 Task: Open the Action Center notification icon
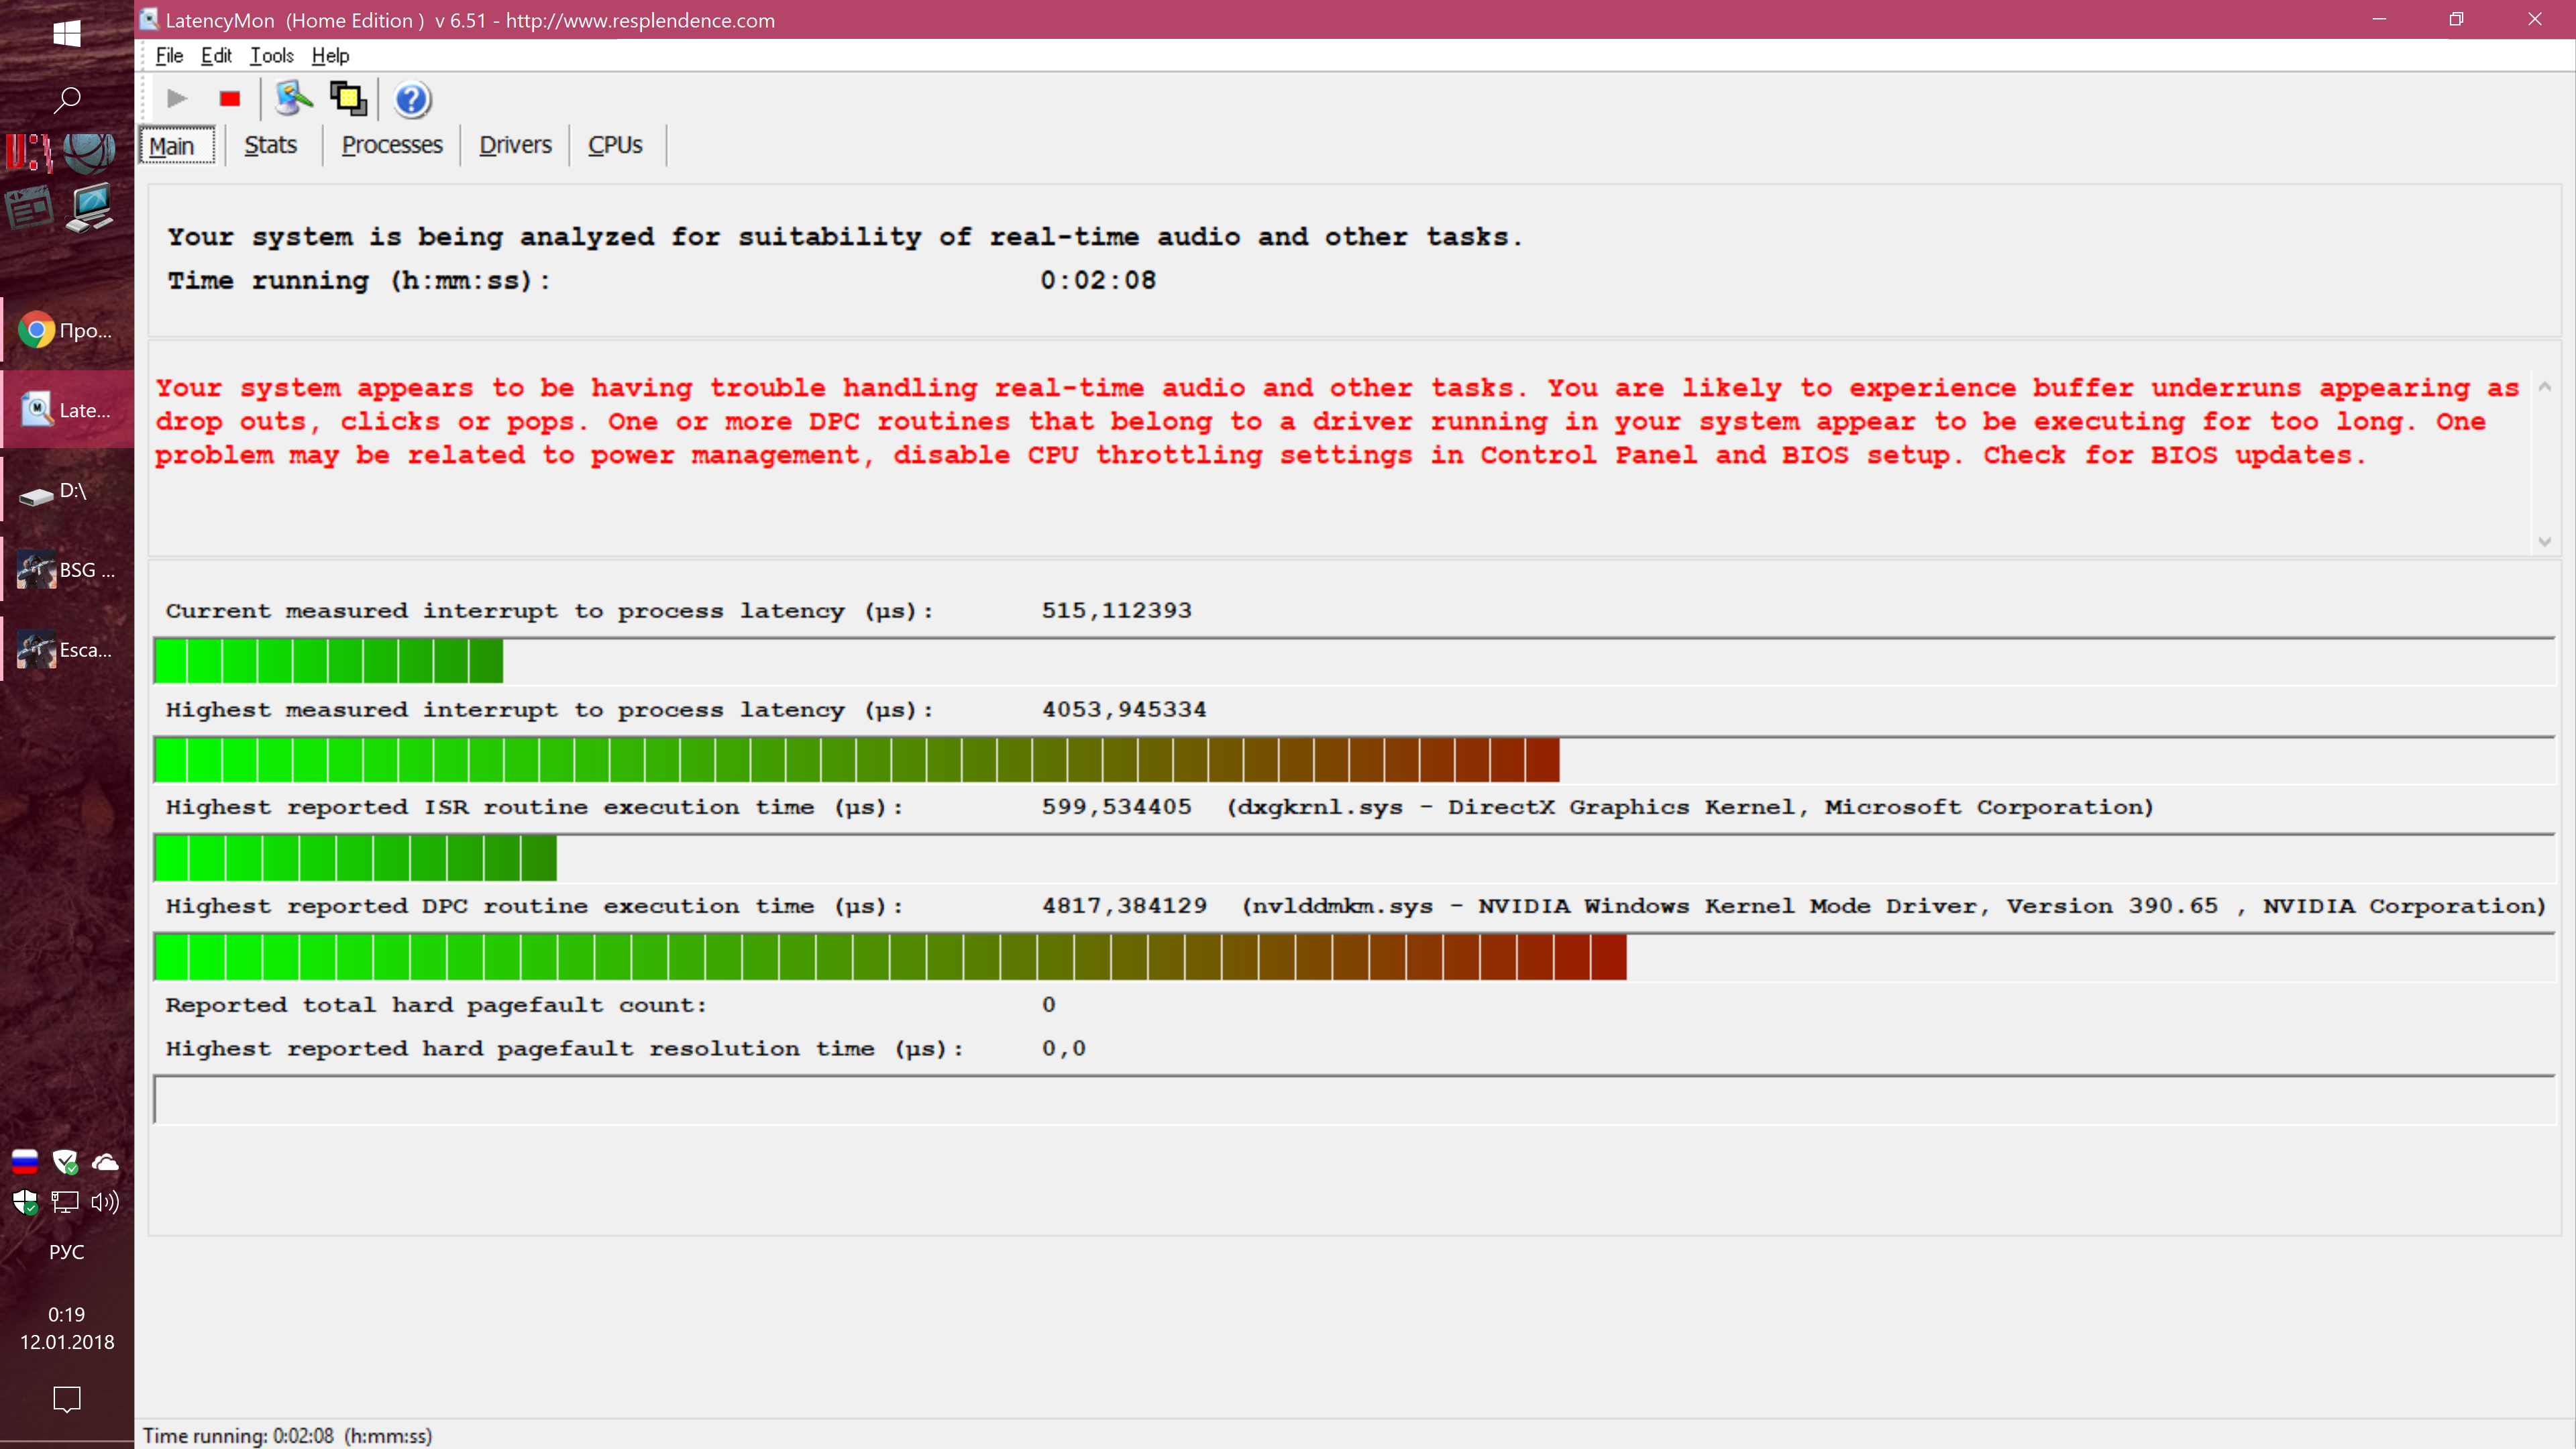coord(67,1398)
